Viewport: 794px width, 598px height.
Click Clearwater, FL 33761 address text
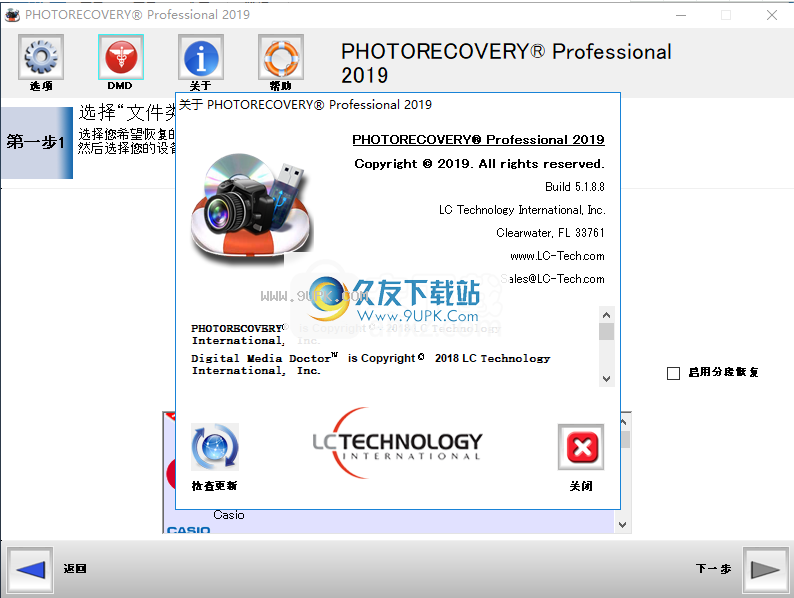[x=550, y=233]
